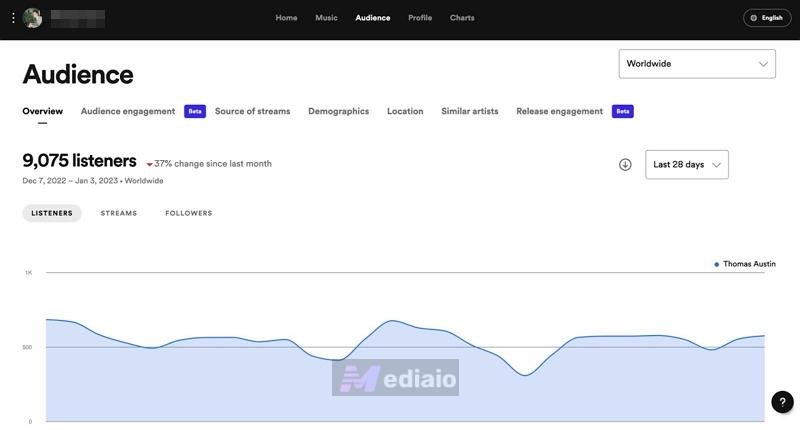Click the globe English language button
This screenshot has width=800, height=430.
pyautogui.click(x=767, y=18)
